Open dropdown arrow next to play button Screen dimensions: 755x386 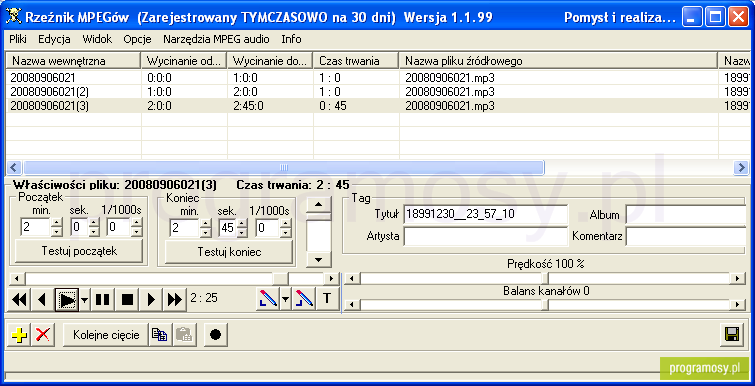pos(85,299)
